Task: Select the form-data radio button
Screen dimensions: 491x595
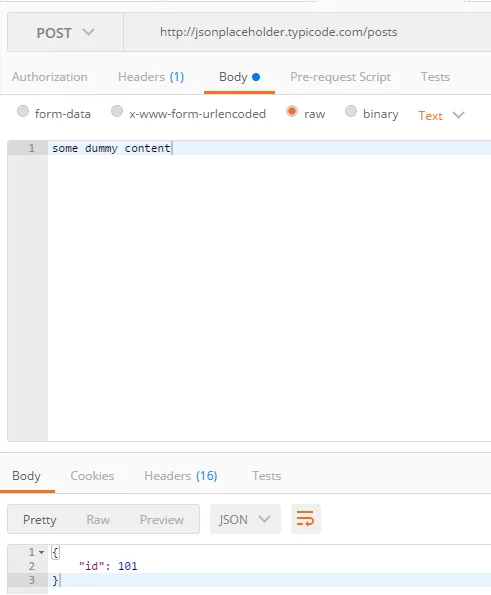Action: (23, 112)
